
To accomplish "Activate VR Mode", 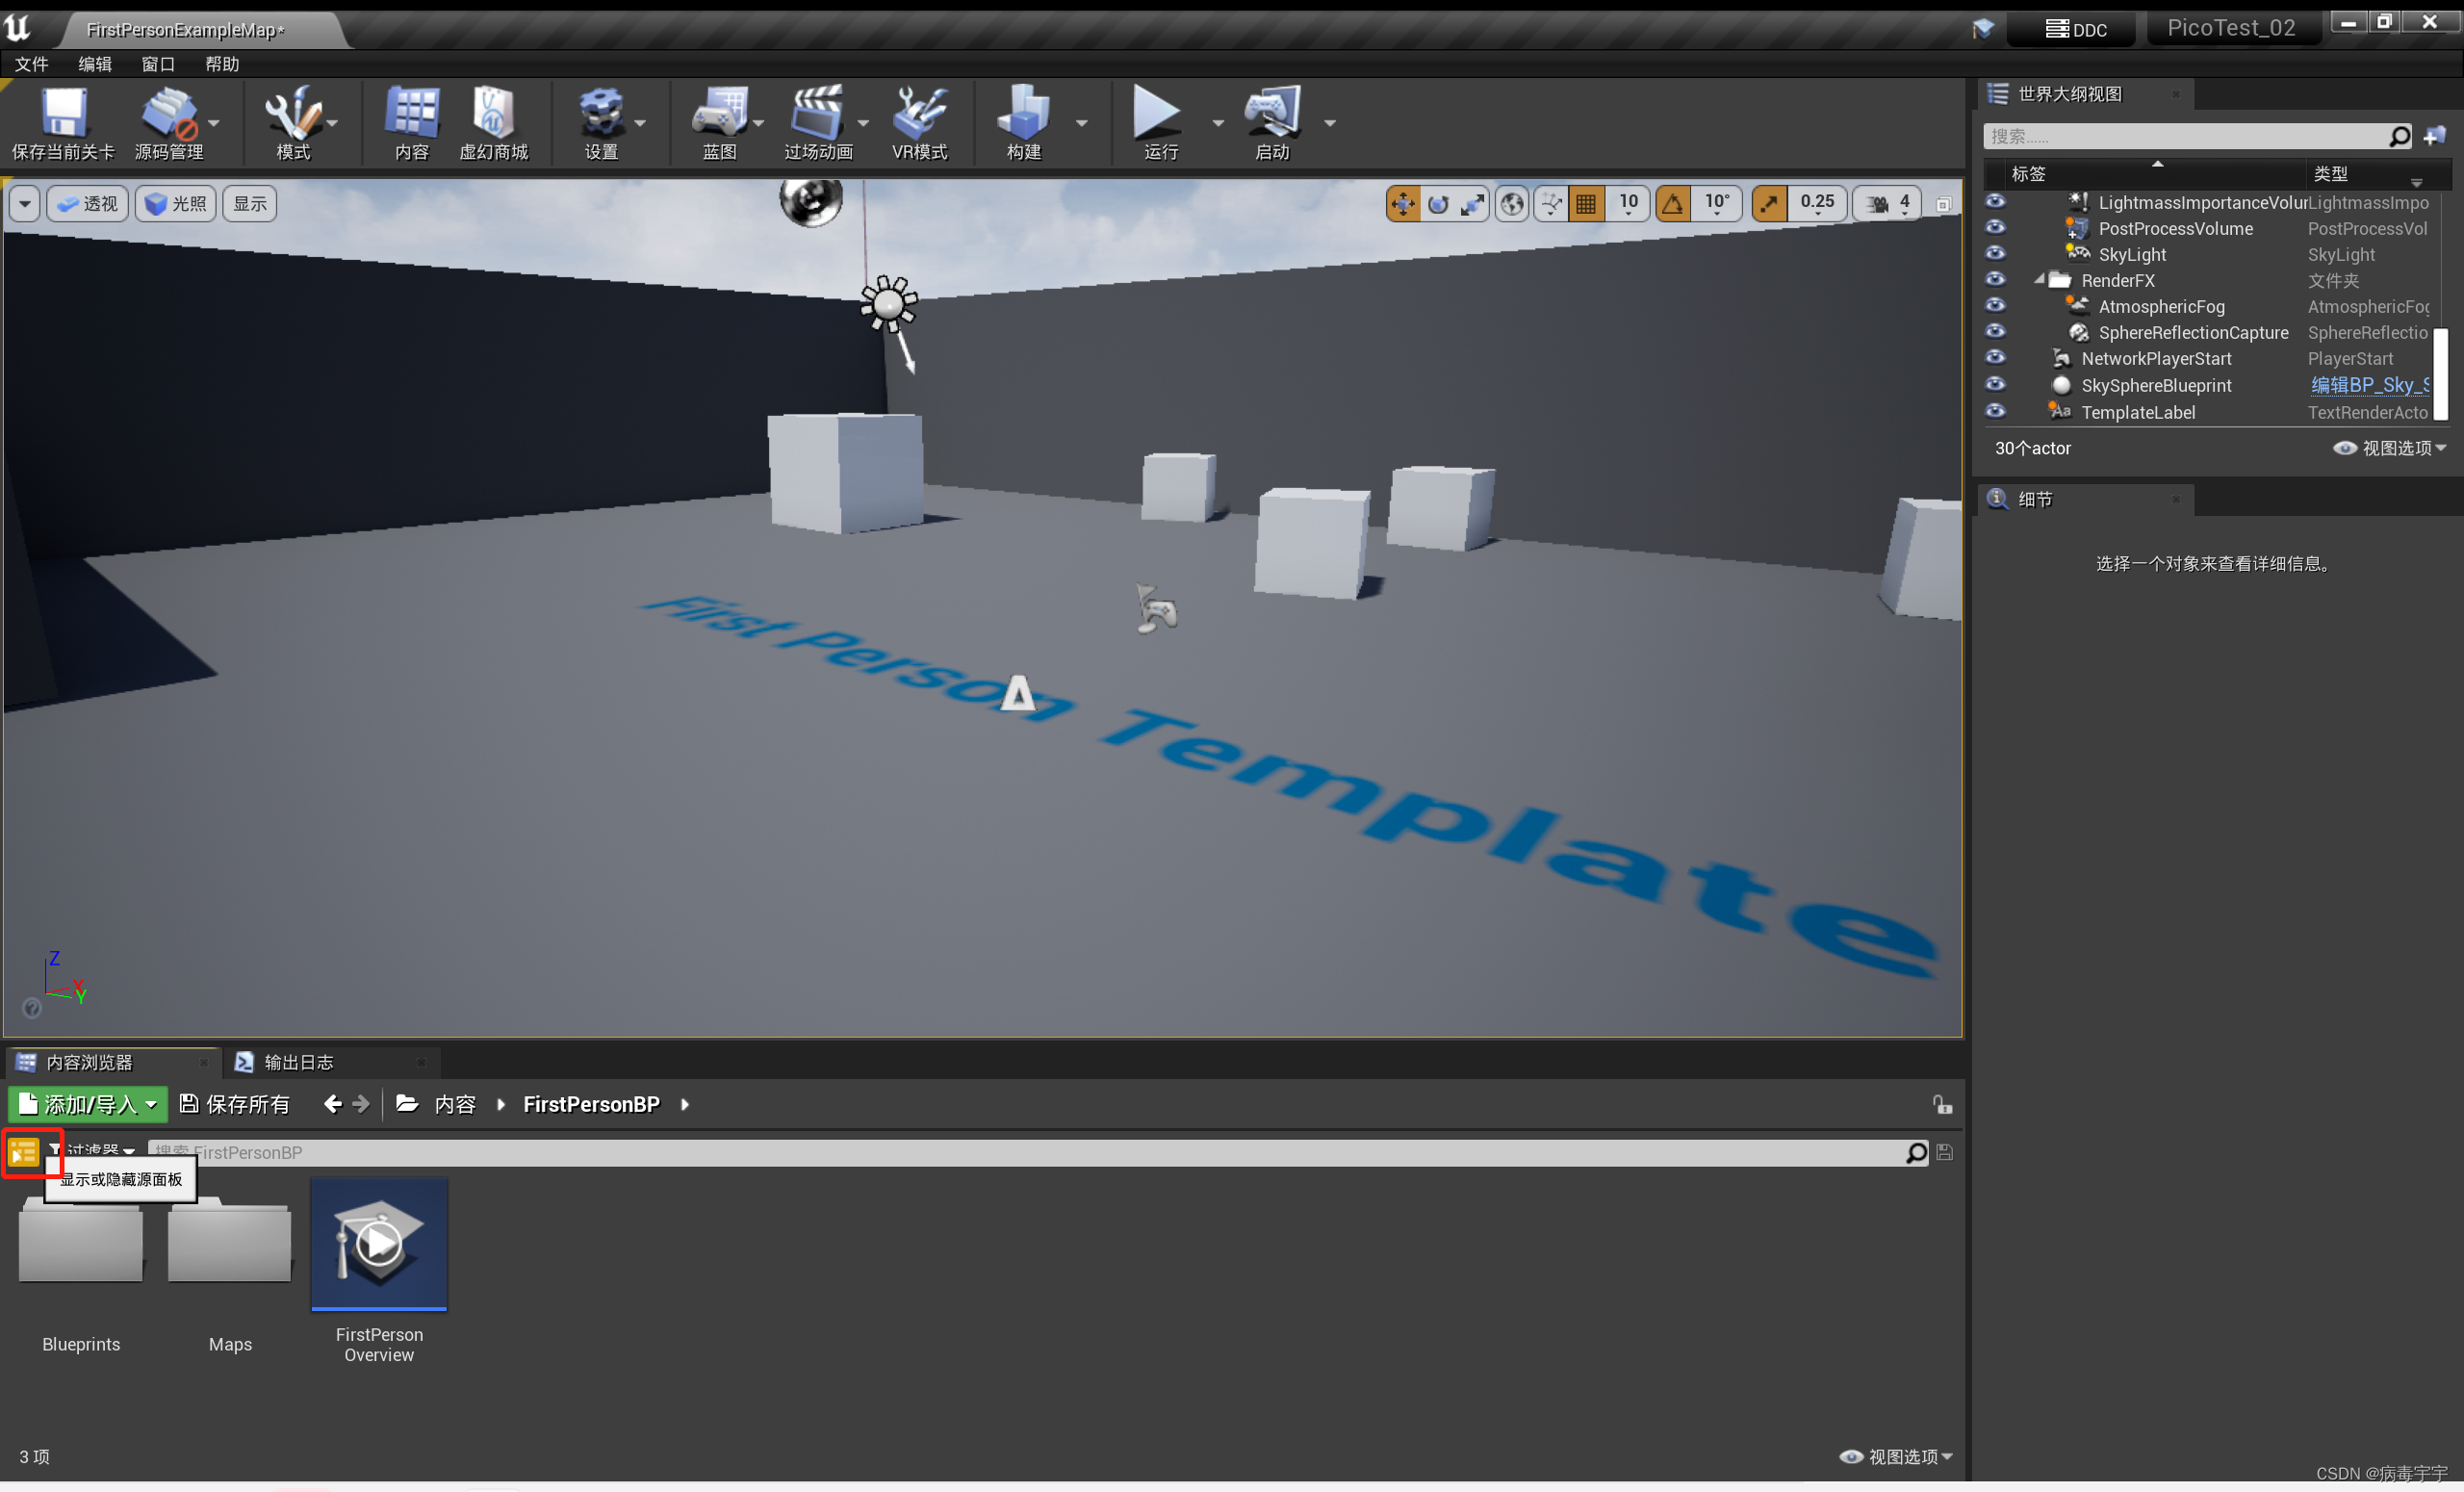I will click(919, 122).
